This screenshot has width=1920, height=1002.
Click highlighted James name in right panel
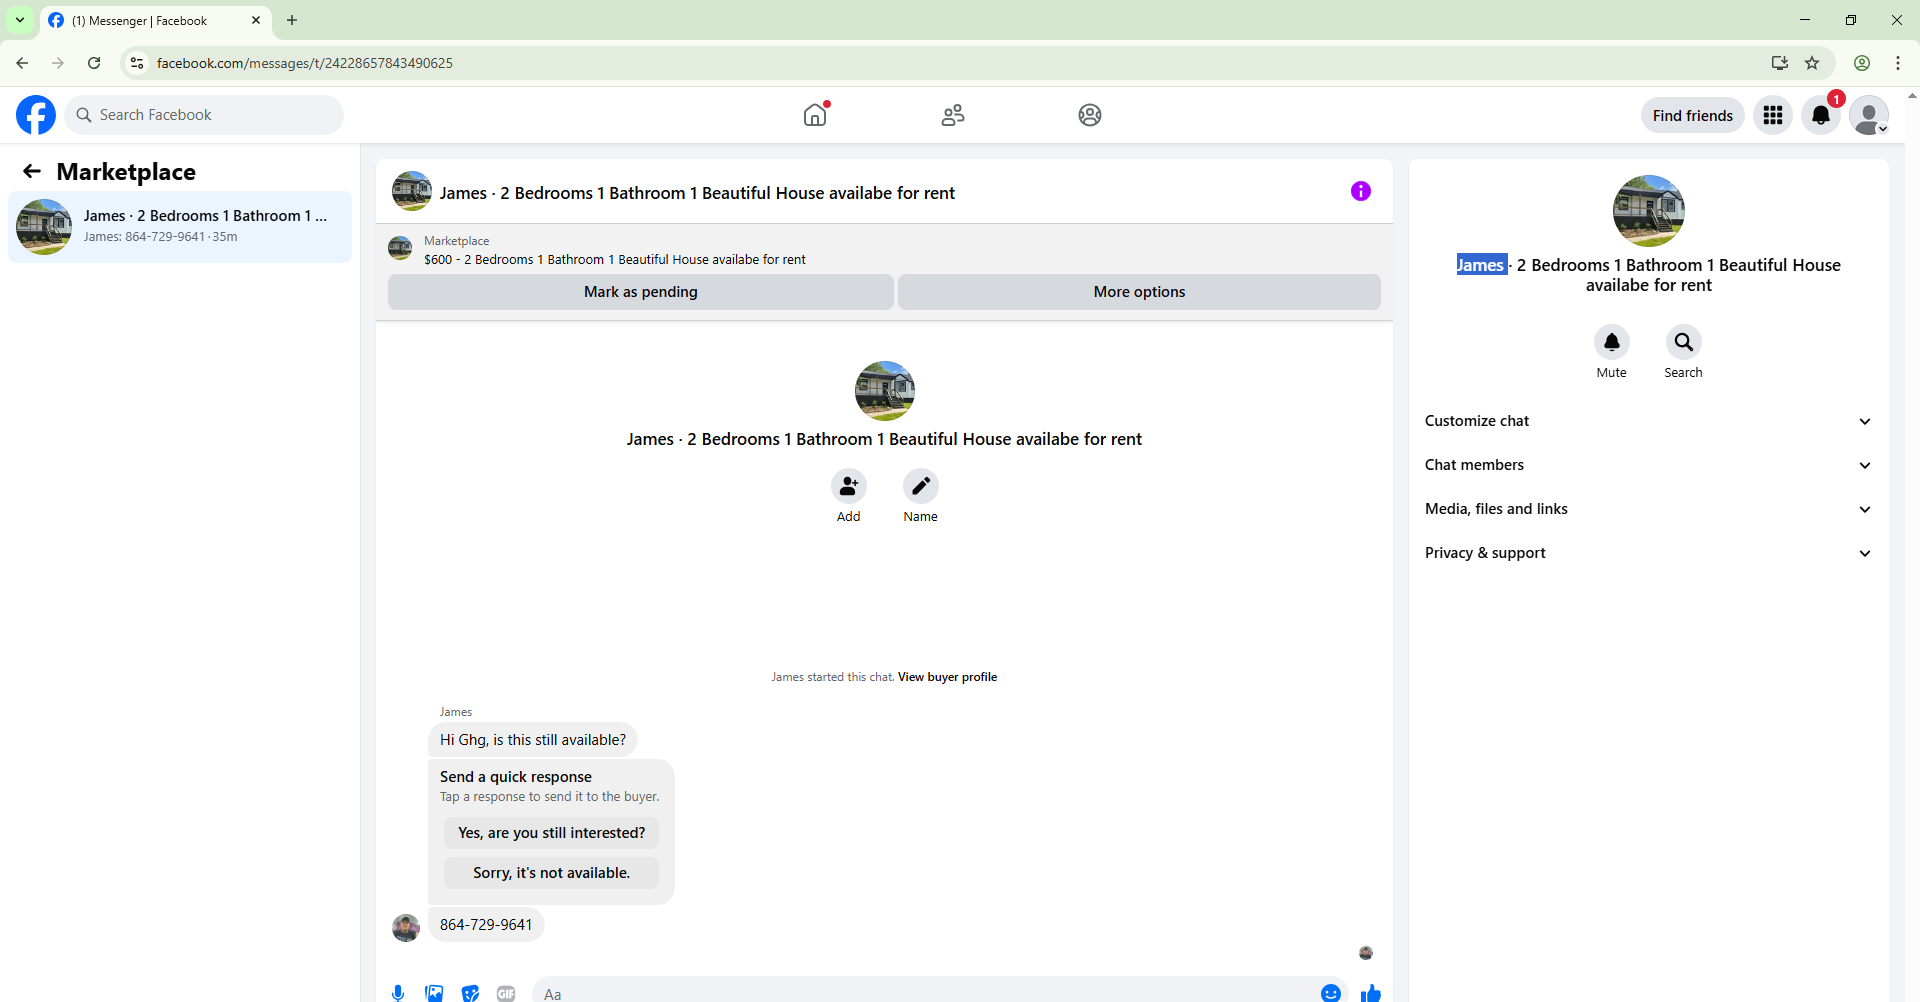[1481, 265]
